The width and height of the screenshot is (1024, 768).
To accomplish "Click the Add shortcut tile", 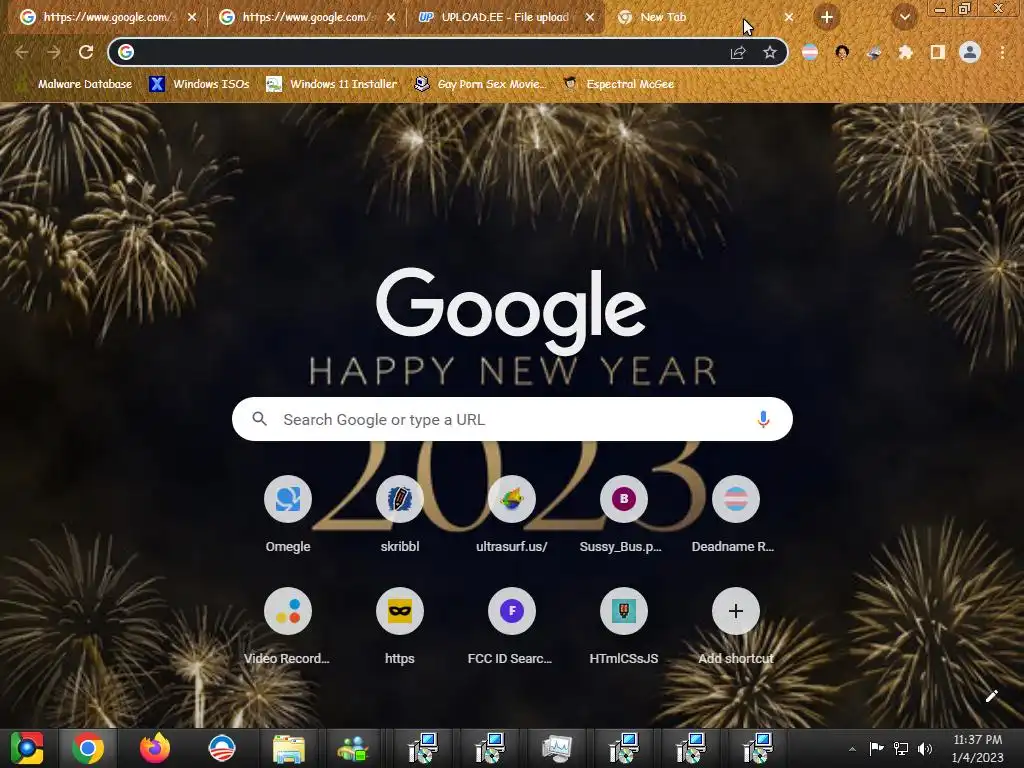I will 735,627.
